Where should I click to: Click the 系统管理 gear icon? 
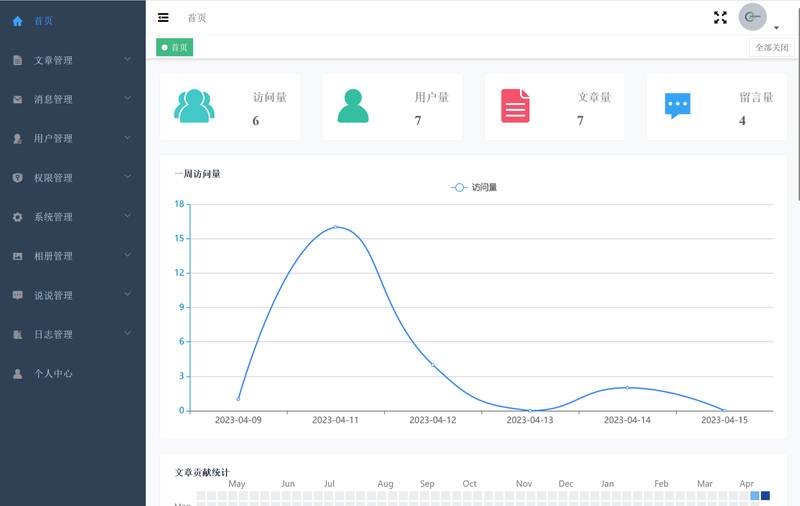[17, 217]
